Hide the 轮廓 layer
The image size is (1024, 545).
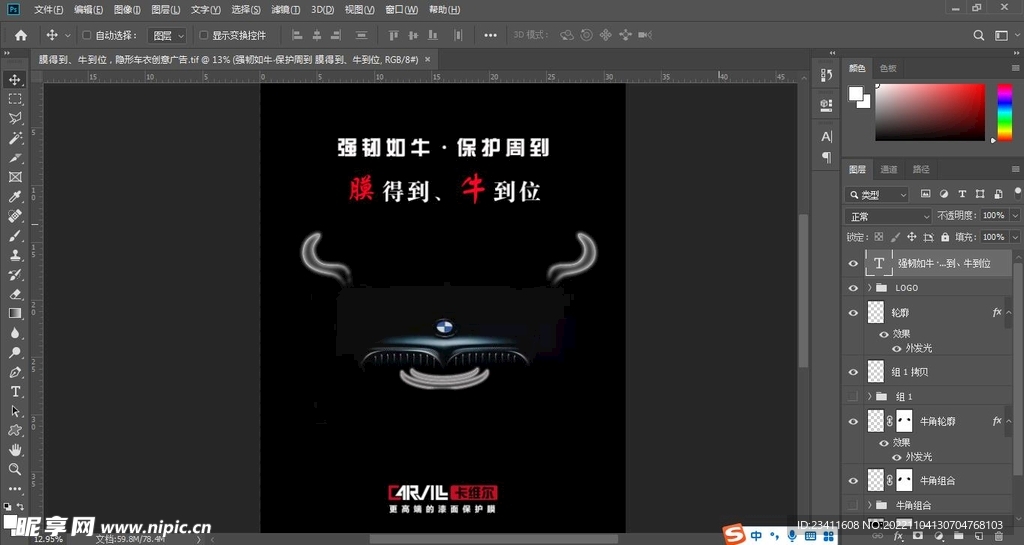coord(853,313)
